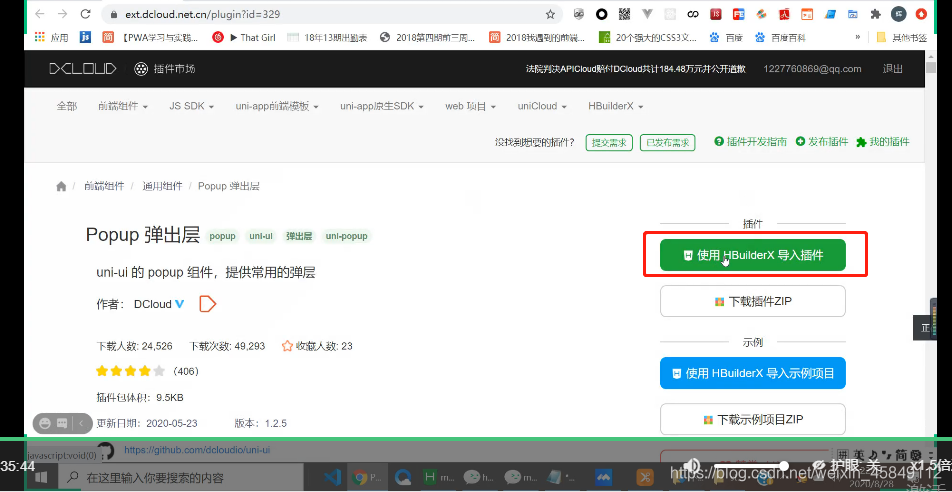The width and height of the screenshot is (952, 492).
Task: Expand the uniCloud dropdown menu
Action: [x=542, y=106]
